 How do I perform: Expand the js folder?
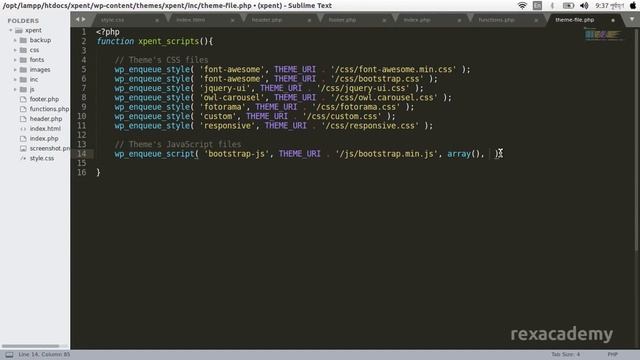[15, 89]
